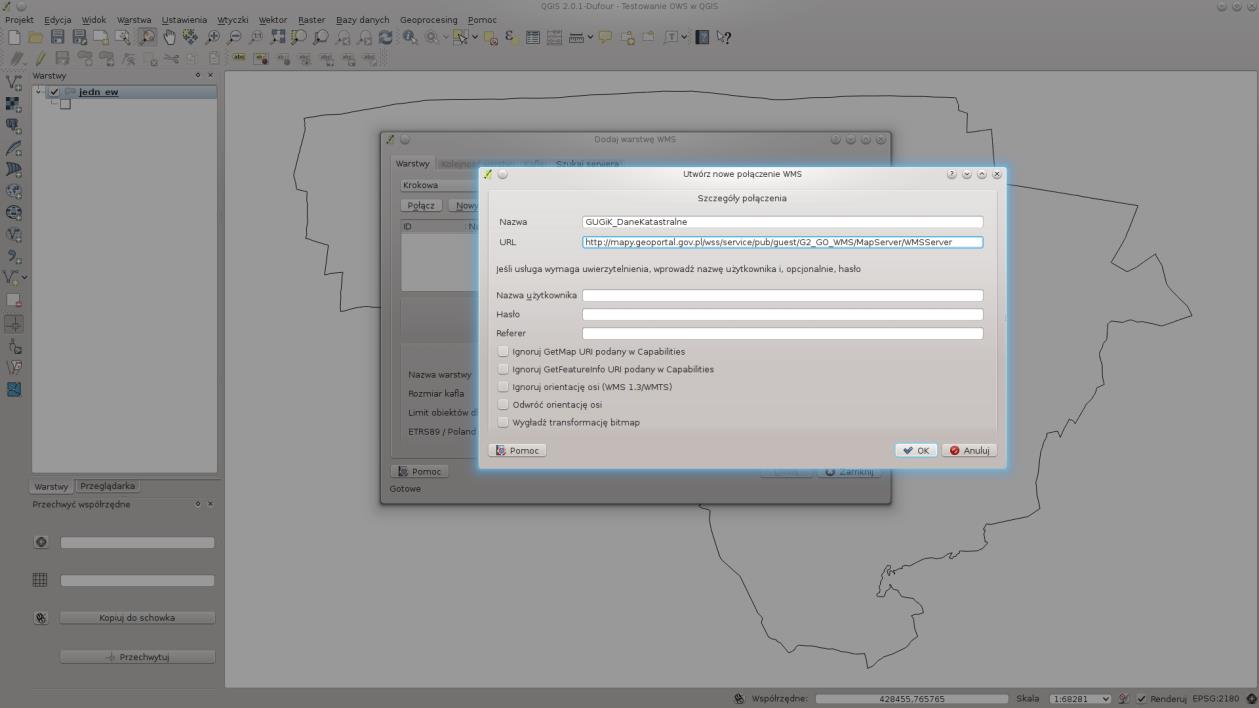
Task: Click into the Nazwa field
Action: click(782, 222)
